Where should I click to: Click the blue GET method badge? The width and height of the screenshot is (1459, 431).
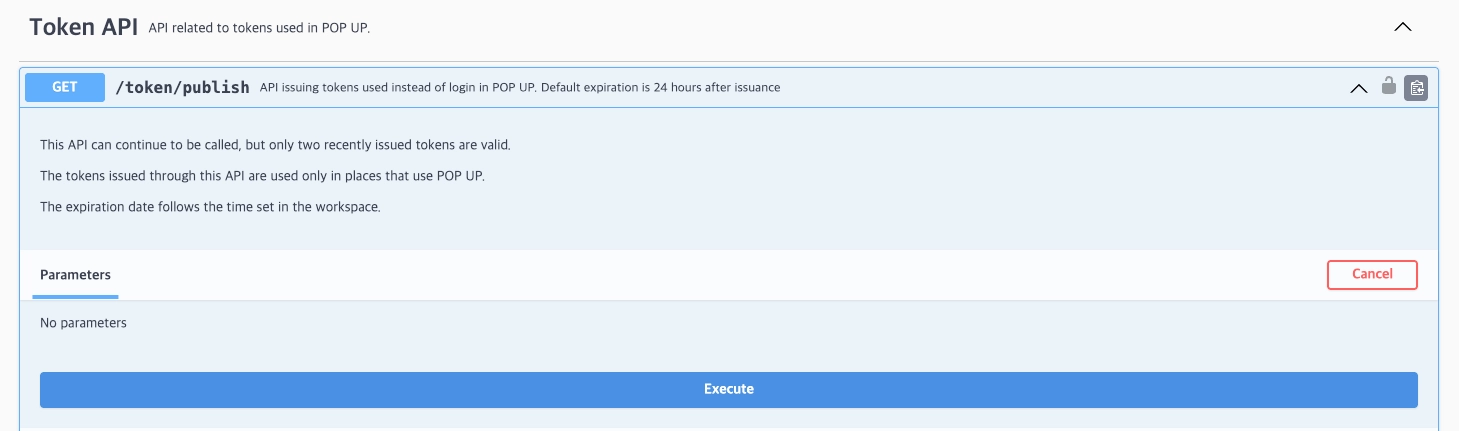click(x=65, y=87)
